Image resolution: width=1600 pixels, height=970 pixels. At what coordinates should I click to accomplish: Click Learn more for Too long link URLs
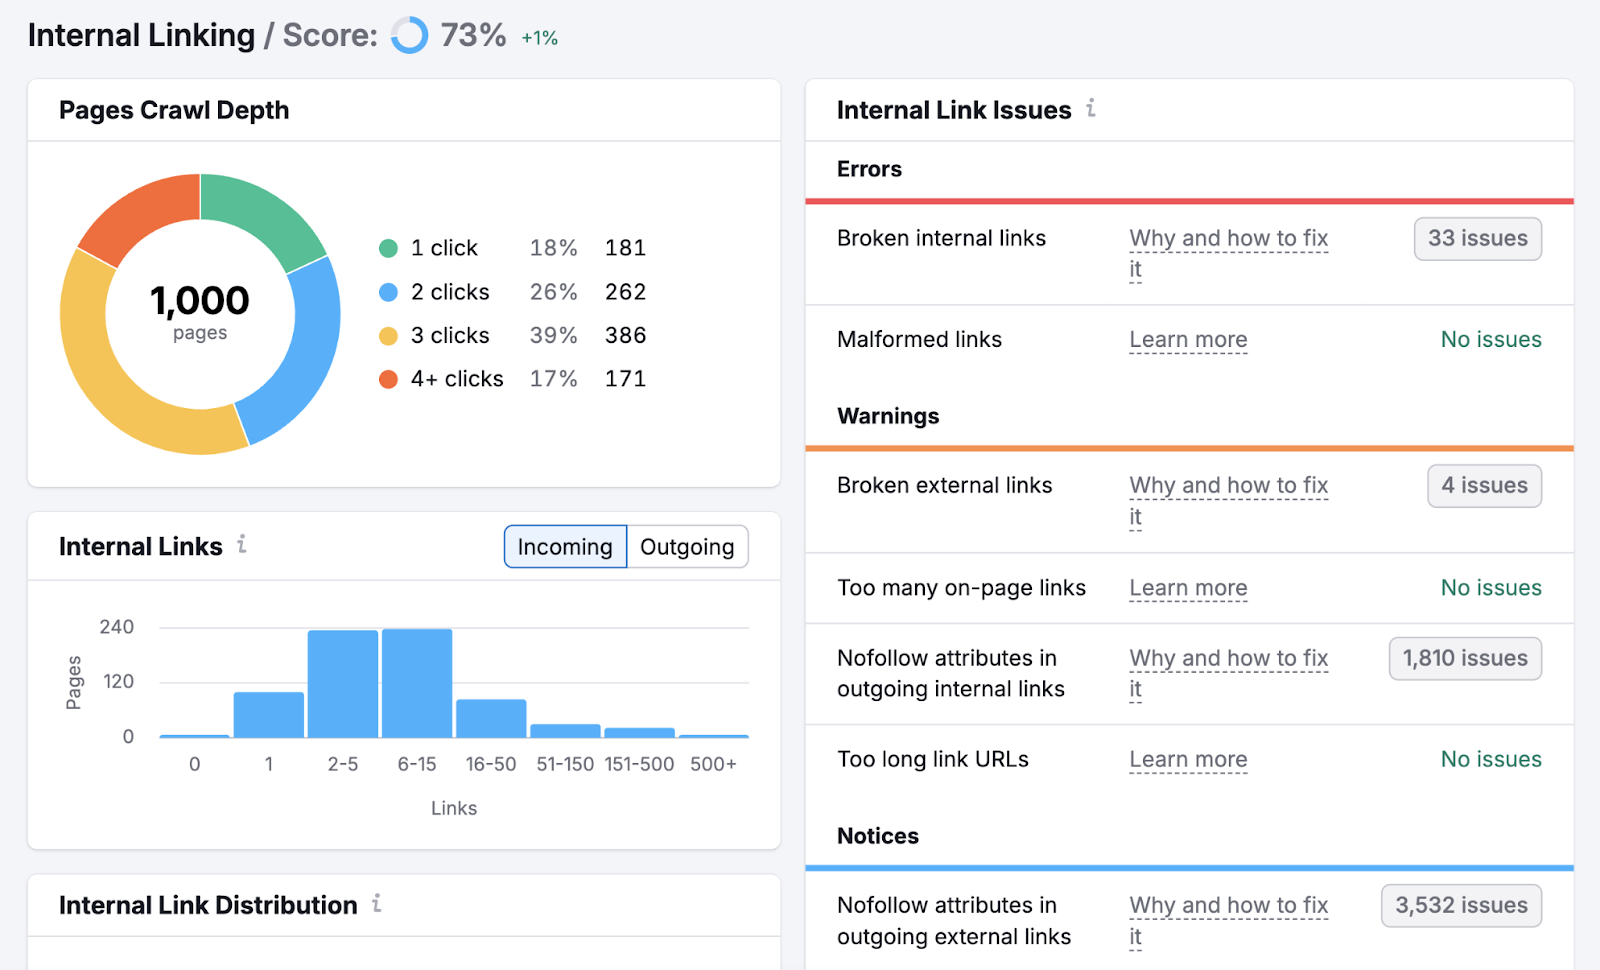(1188, 759)
